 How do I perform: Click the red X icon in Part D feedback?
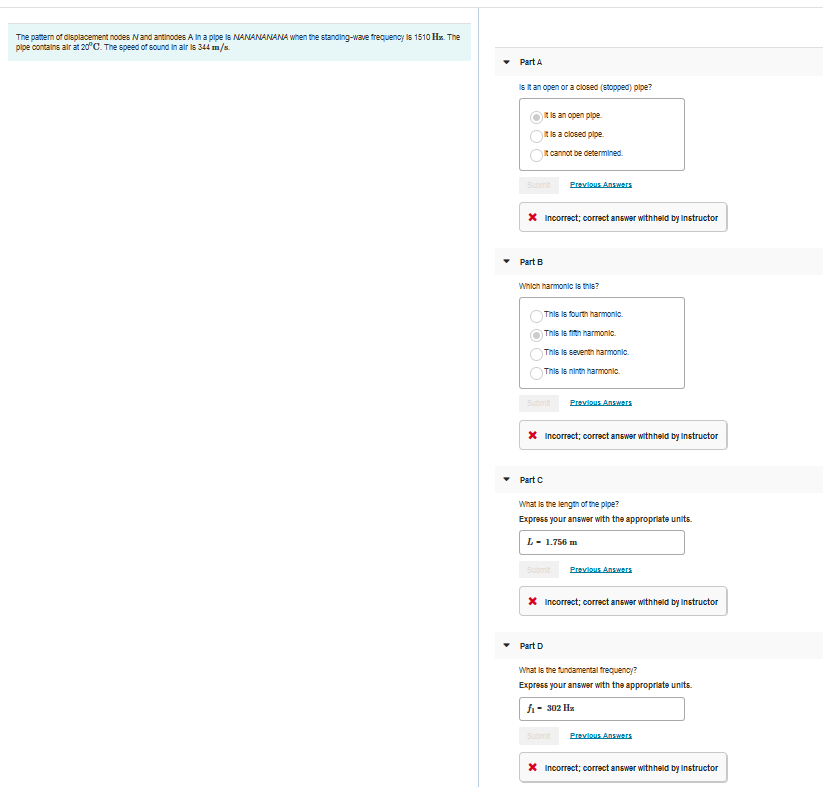click(x=531, y=767)
